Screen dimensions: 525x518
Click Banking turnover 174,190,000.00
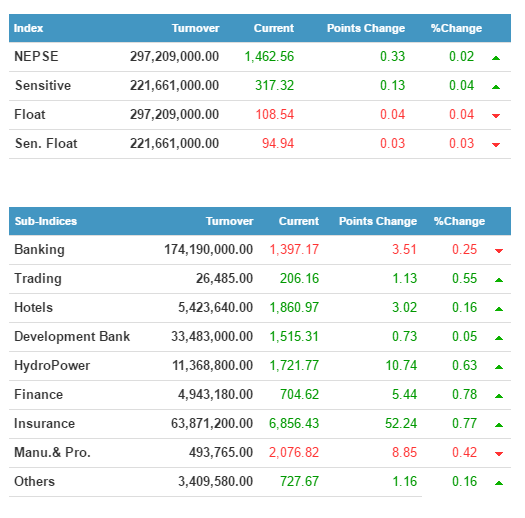pyautogui.click(x=208, y=249)
